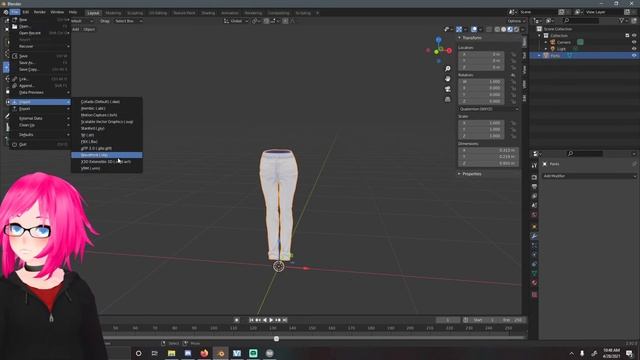Viewport: 640px width, 360px height.
Task: Toggle viewport overlays button
Action: pyautogui.click(x=474, y=29)
